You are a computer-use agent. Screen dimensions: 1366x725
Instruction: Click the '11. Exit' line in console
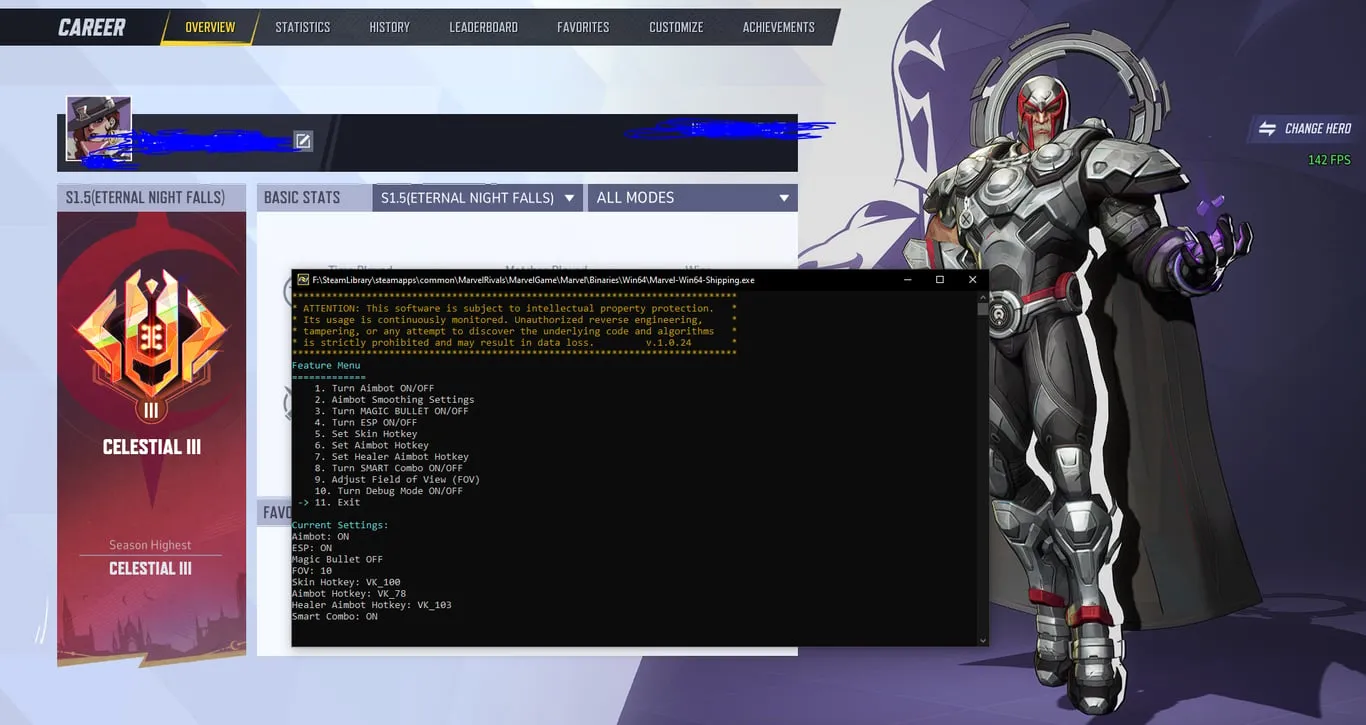tap(337, 502)
